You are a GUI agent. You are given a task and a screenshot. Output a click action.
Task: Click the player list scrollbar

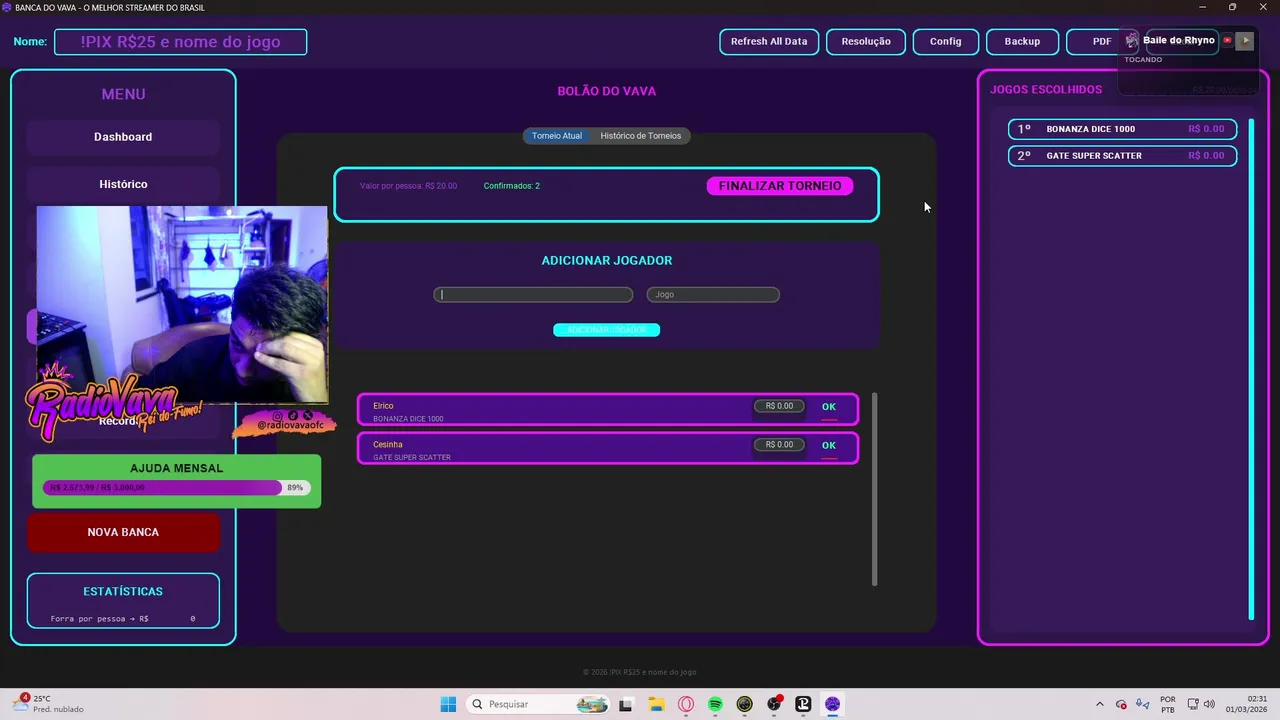(x=875, y=489)
